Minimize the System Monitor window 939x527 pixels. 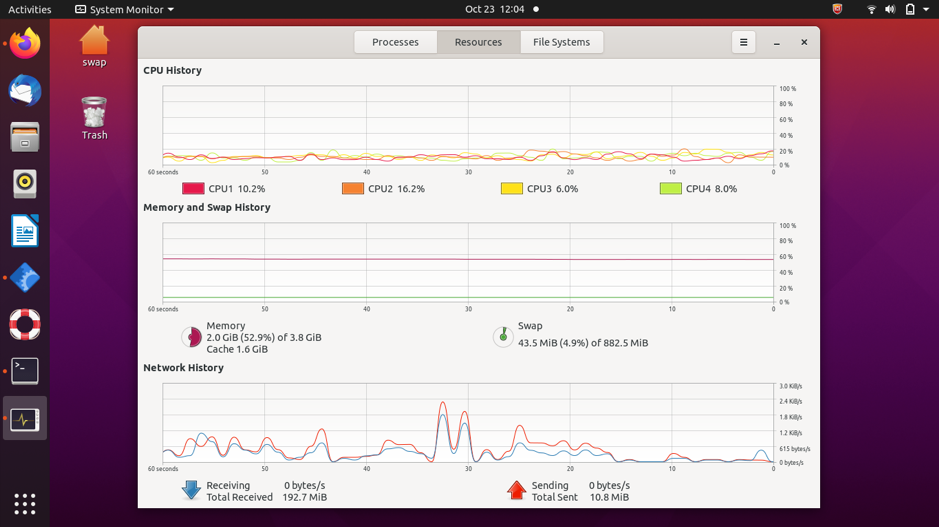click(777, 43)
